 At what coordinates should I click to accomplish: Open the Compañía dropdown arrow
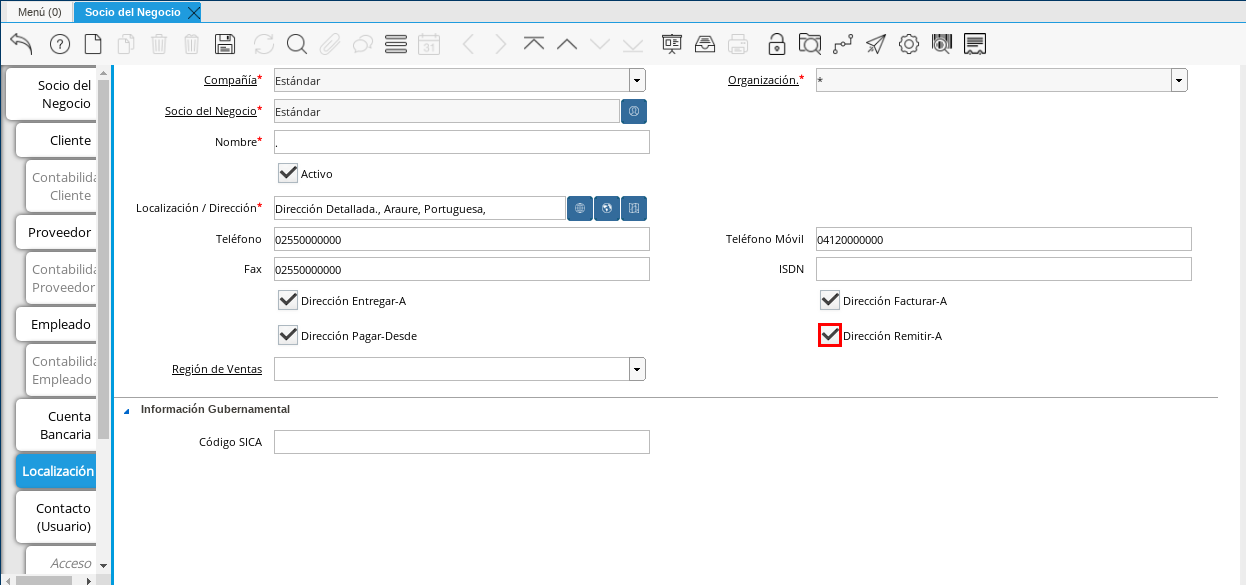pos(637,81)
